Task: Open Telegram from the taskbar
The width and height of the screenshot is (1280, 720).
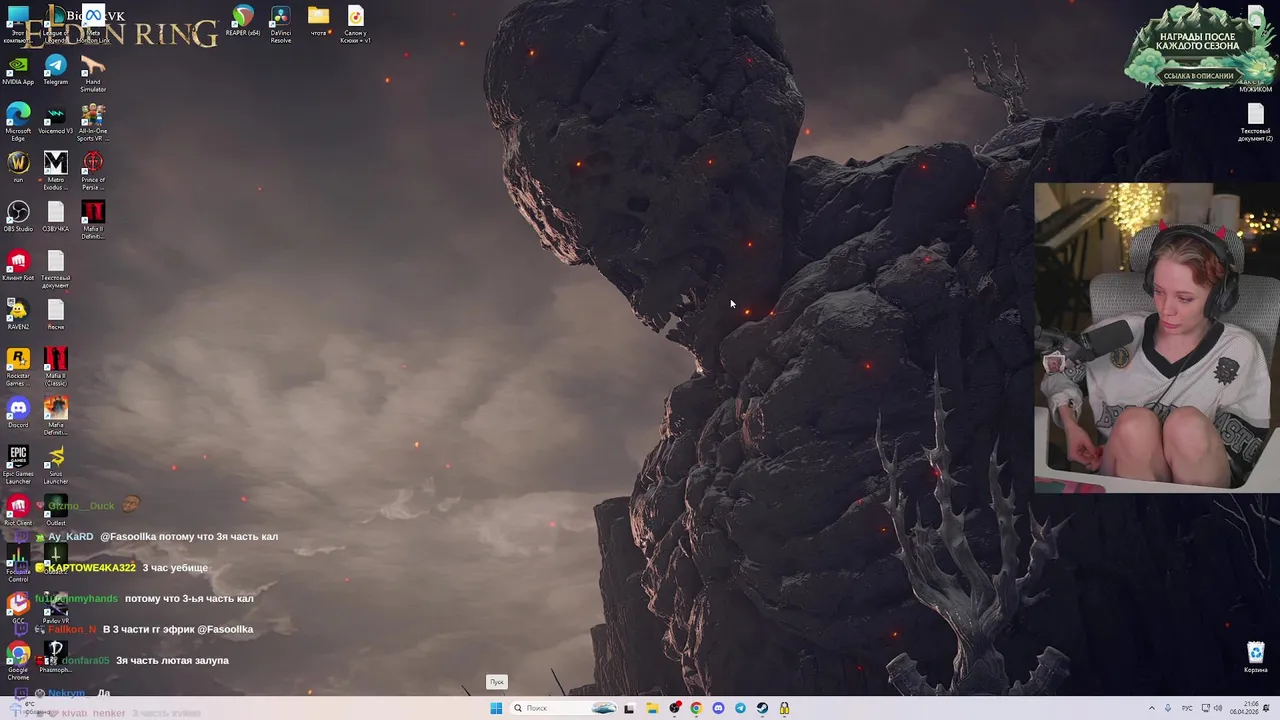Action: click(740, 708)
